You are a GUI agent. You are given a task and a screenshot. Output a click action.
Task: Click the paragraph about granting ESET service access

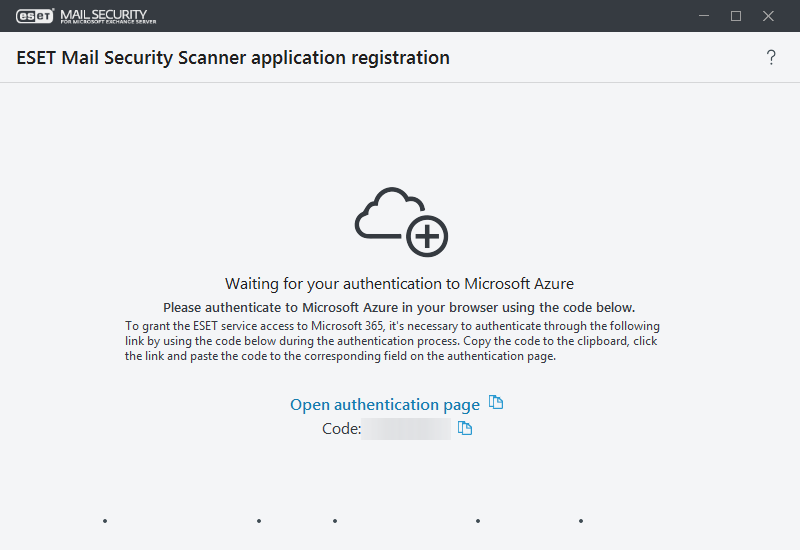coord(392,341)
